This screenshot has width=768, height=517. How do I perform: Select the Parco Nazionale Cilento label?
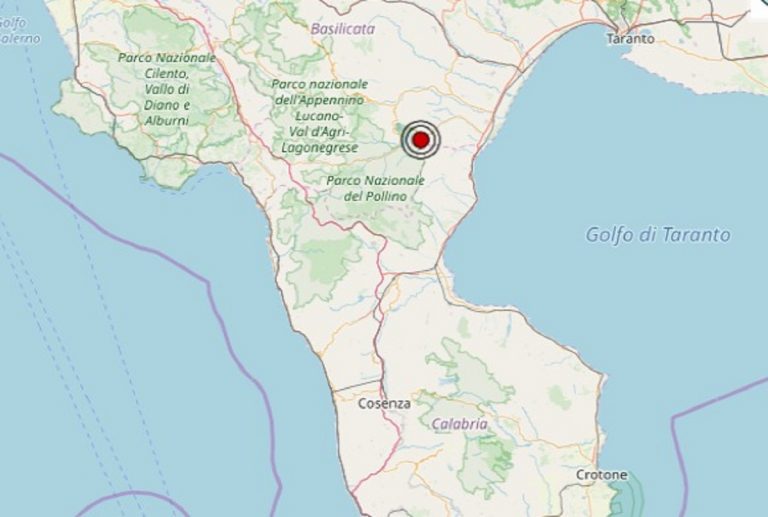(167, 66)
